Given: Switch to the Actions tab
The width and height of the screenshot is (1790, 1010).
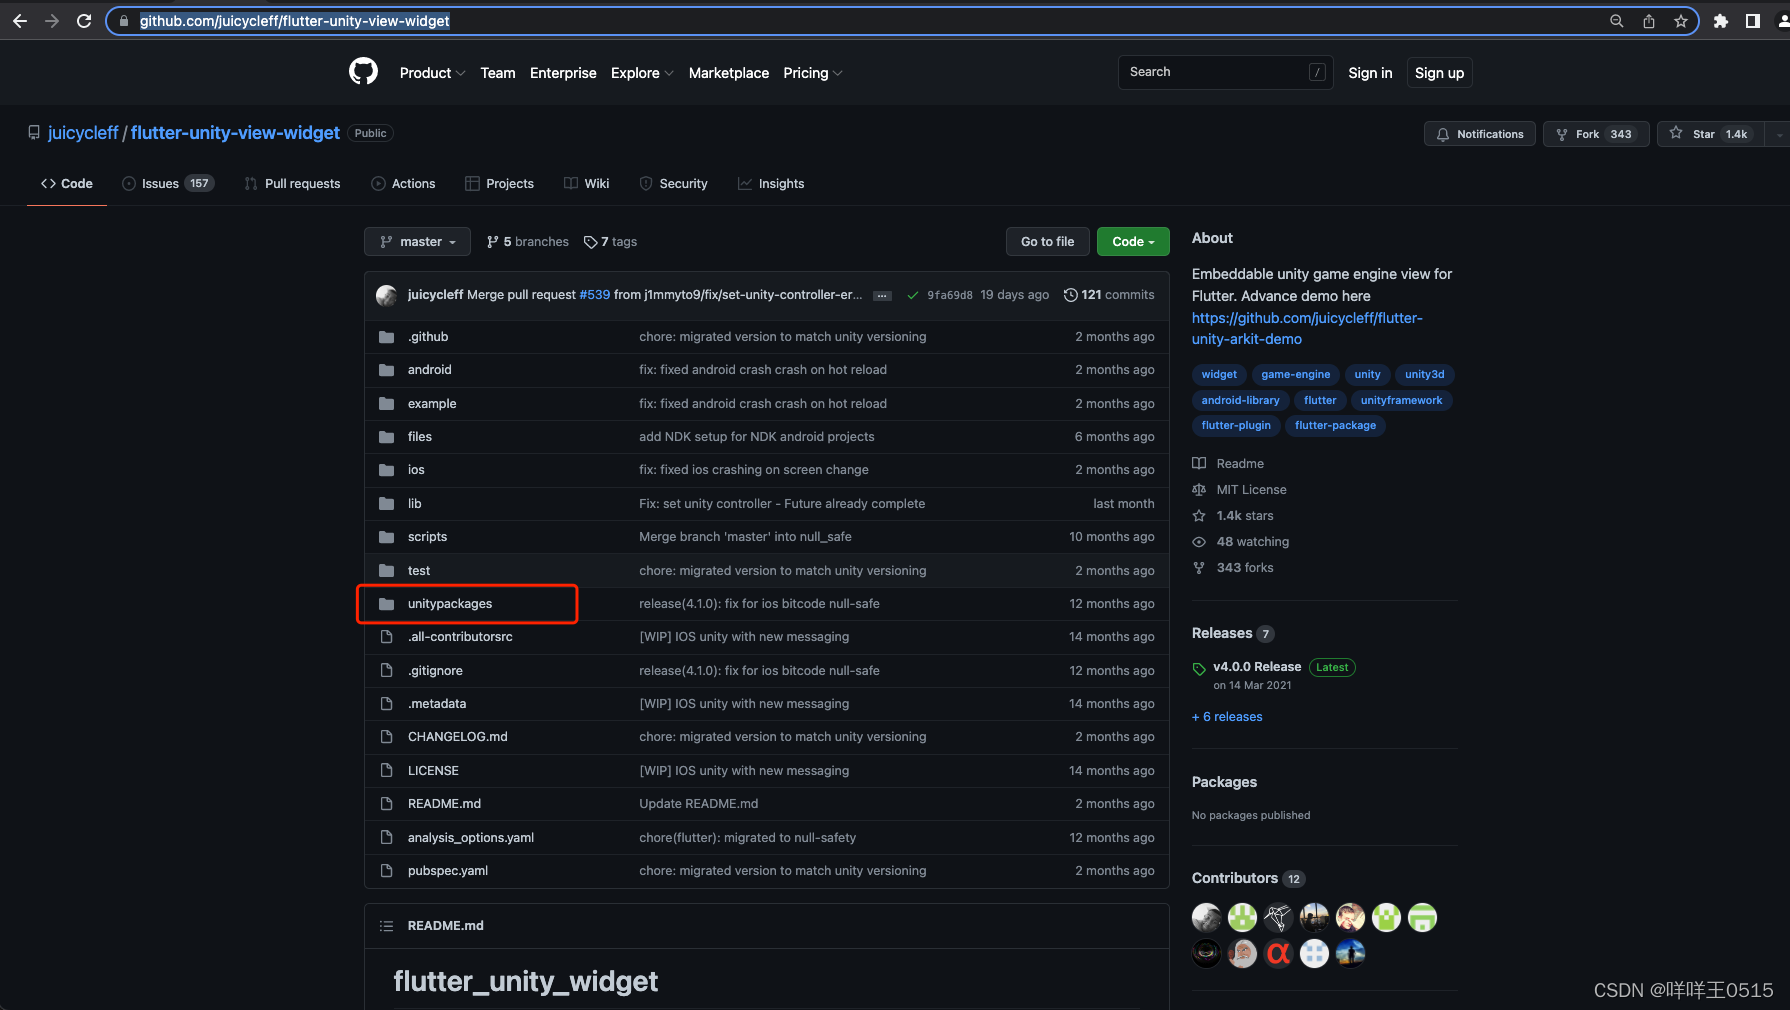Looking at the screenshot, I should [x=403, y=184].
